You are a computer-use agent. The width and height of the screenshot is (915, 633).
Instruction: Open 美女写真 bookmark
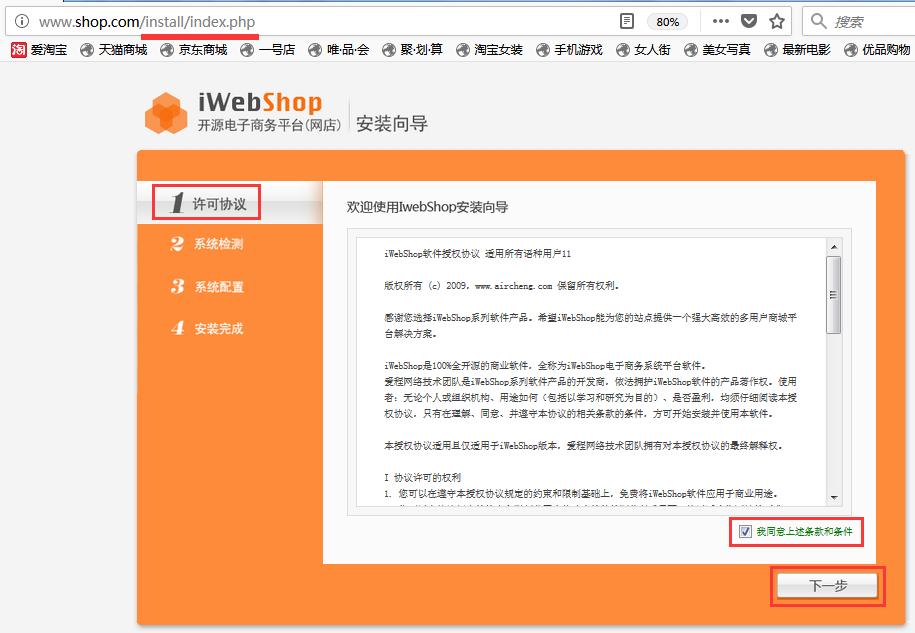(717, 50)
